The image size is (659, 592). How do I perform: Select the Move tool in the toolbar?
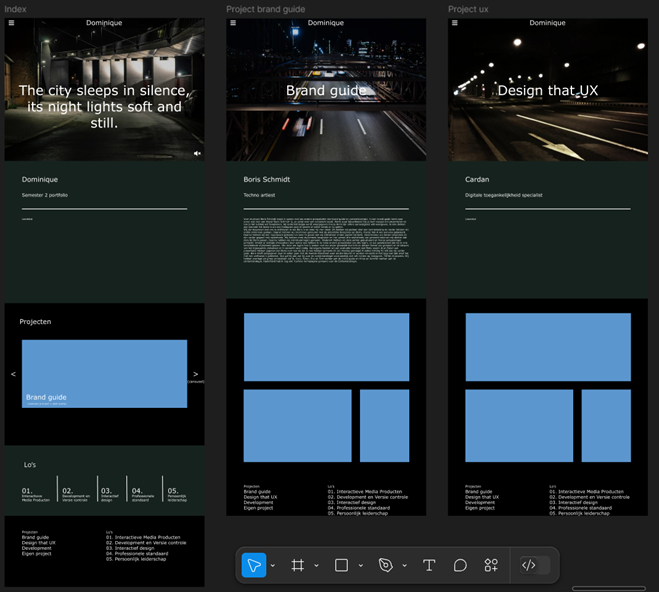[254, 565]
